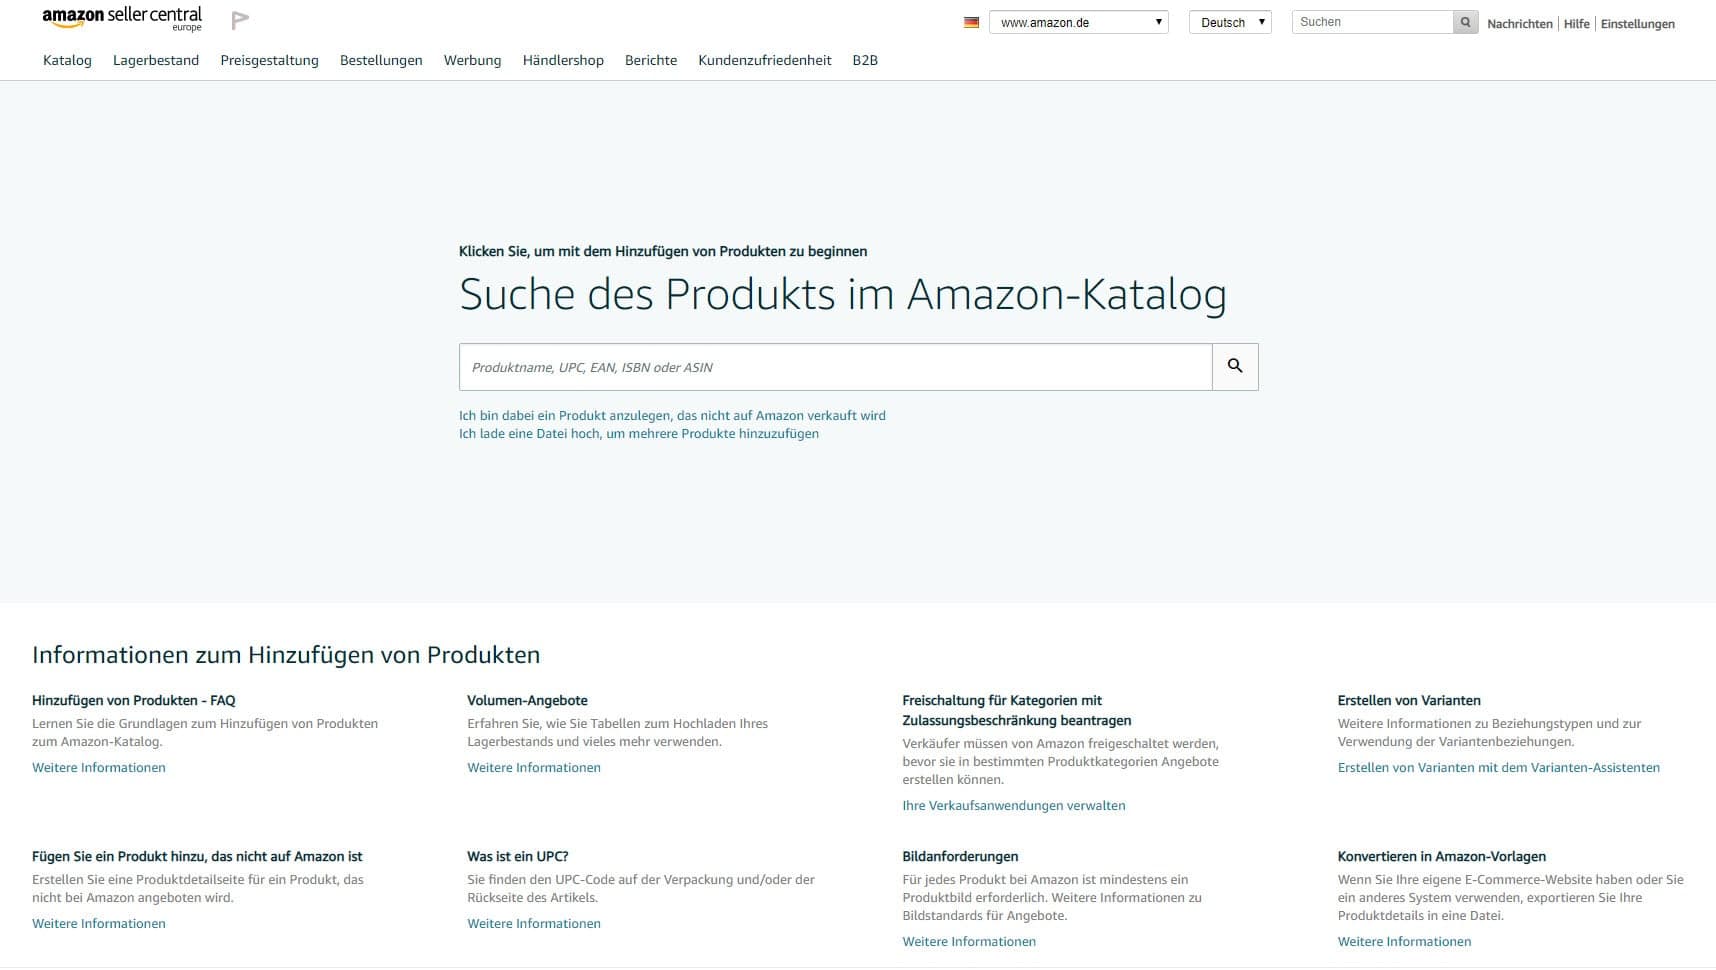The image size is (1716, 970).
Task: Focus the Produktname, UPC, EAN search field
Action: (836, 367)
